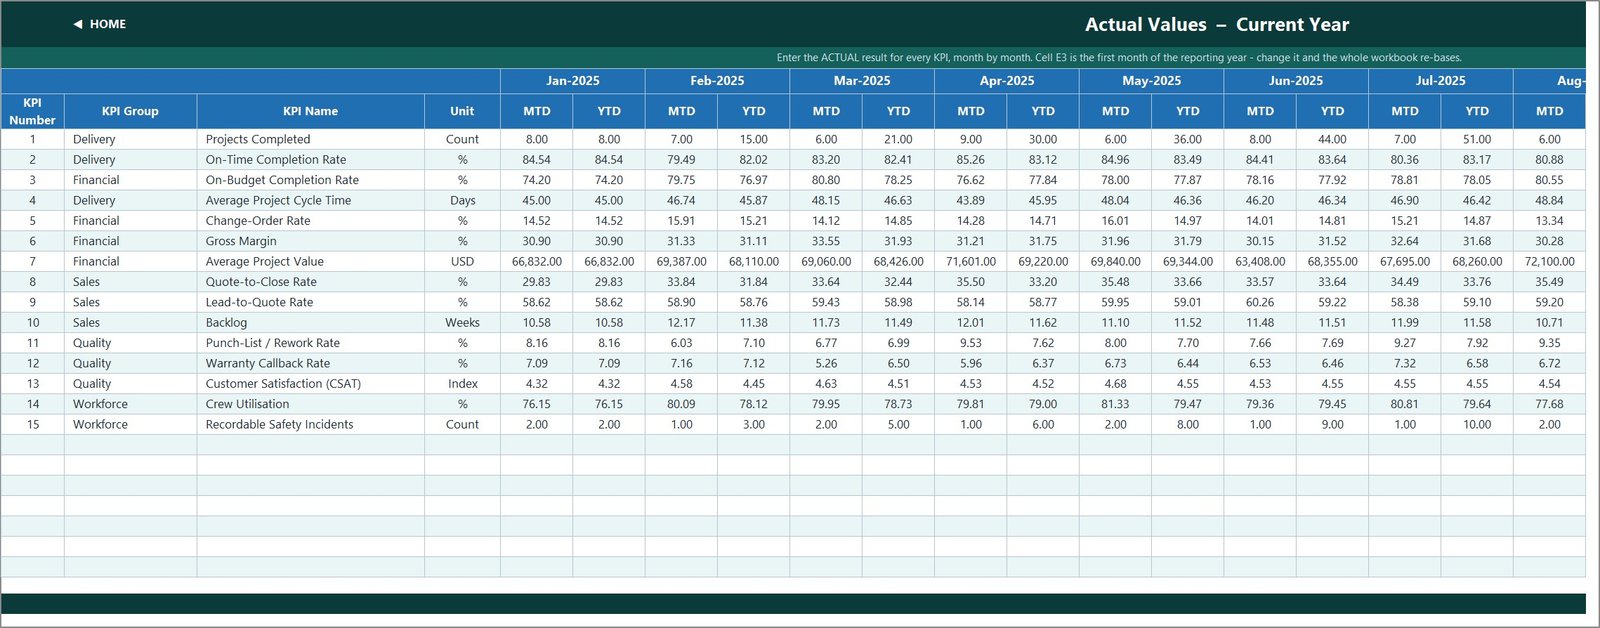
Task: Select the Warranty Callback Rate May-2025 MTD value
Action: [x=1115, y=364]
